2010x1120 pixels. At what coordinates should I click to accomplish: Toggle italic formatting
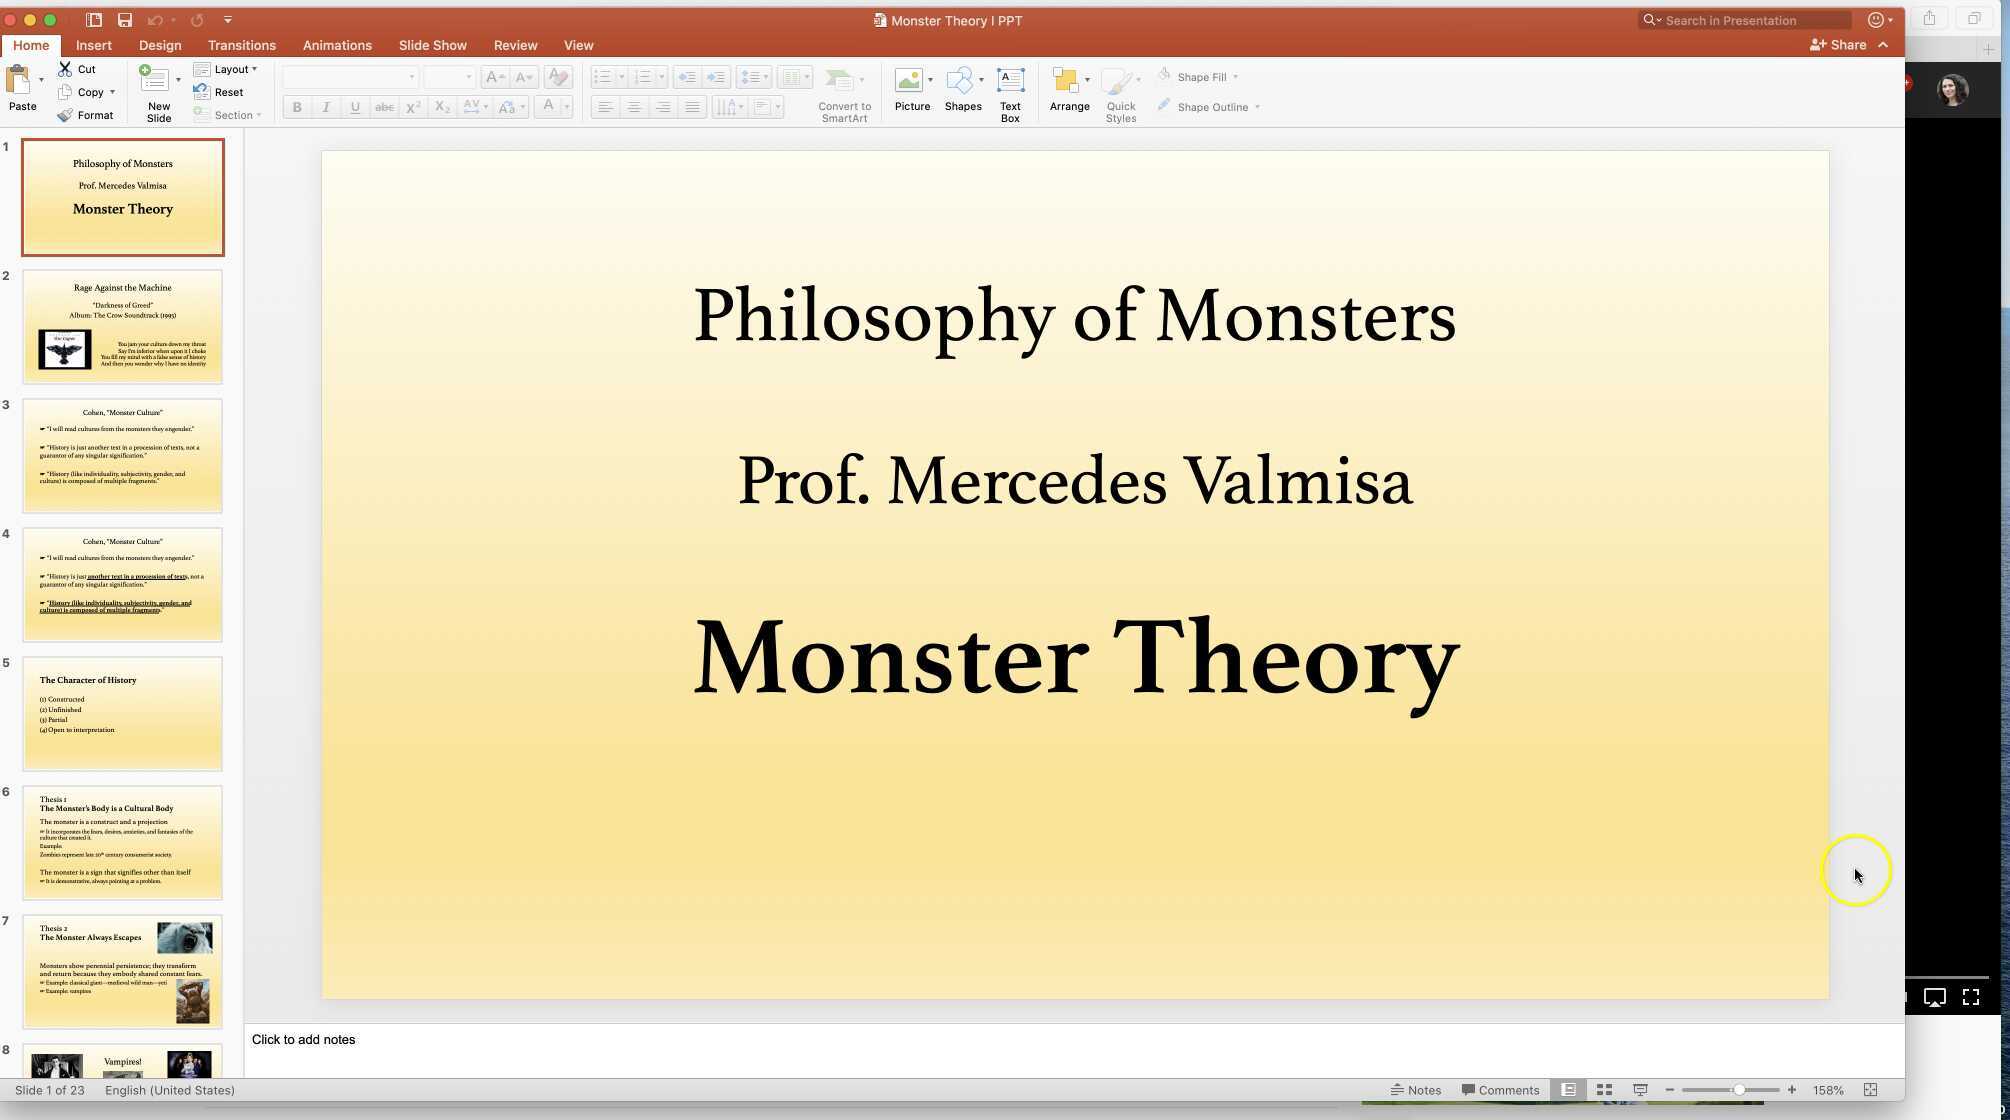(326, 107)
